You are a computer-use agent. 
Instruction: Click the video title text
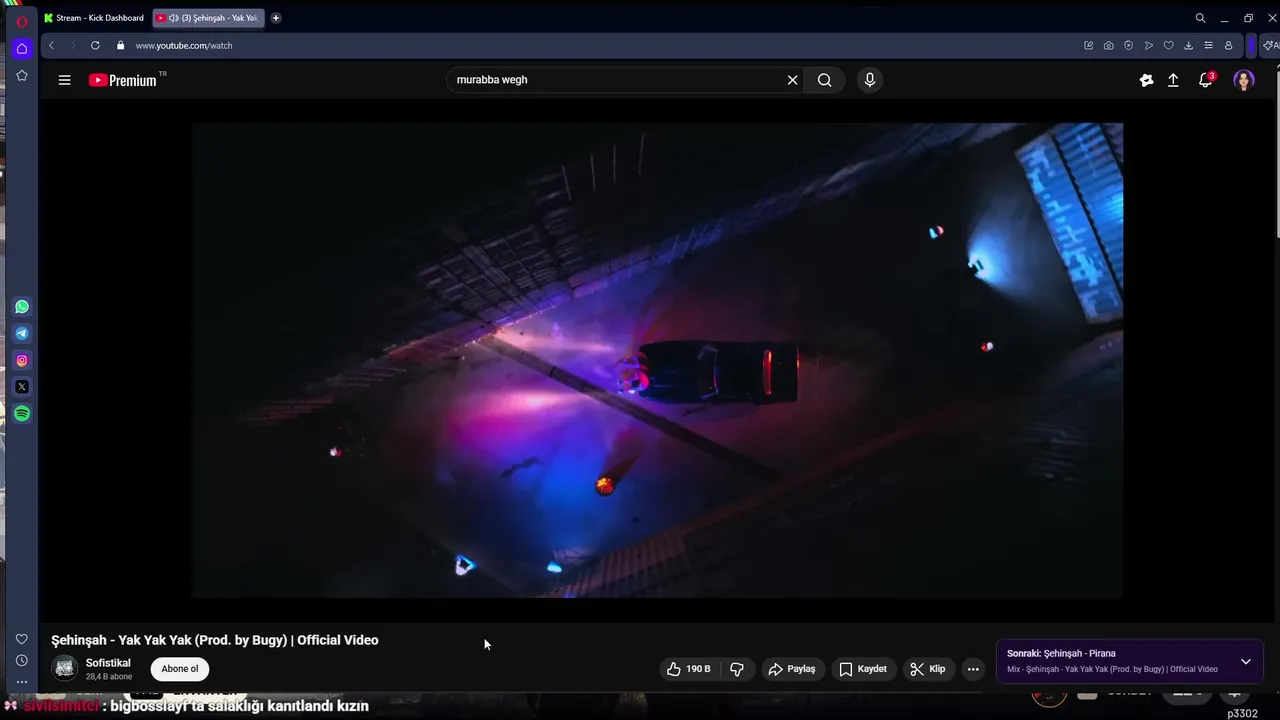[x=215, y=640]
